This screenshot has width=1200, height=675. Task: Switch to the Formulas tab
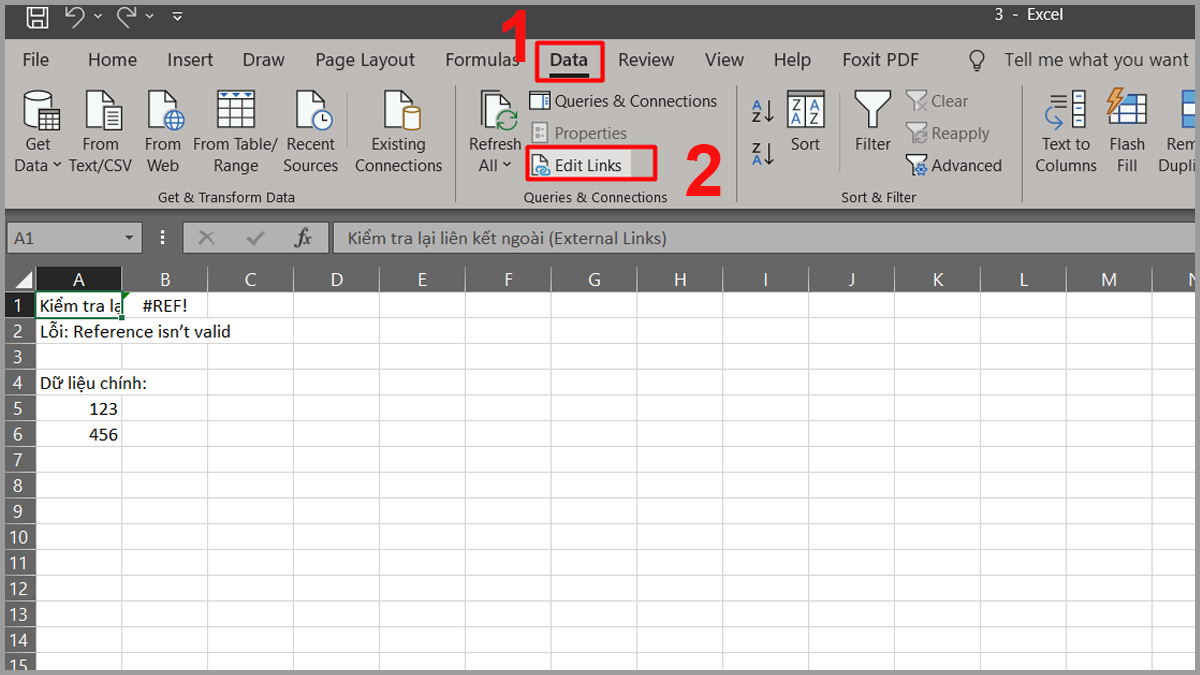[x=482, y=60]
